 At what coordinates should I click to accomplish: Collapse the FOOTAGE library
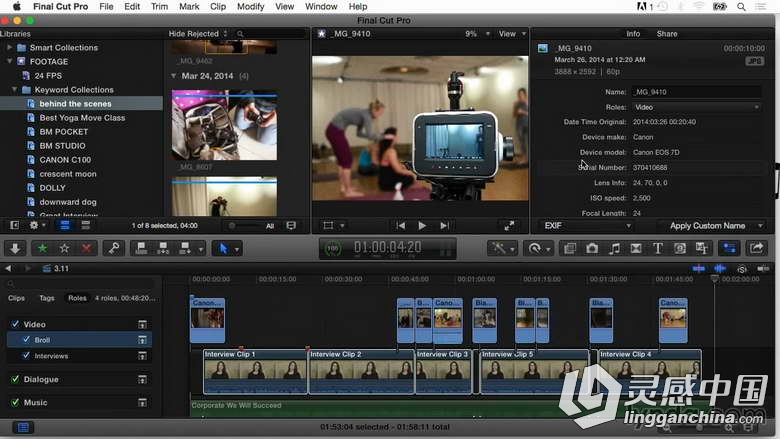pyautogui.click(x=9, y=61)
